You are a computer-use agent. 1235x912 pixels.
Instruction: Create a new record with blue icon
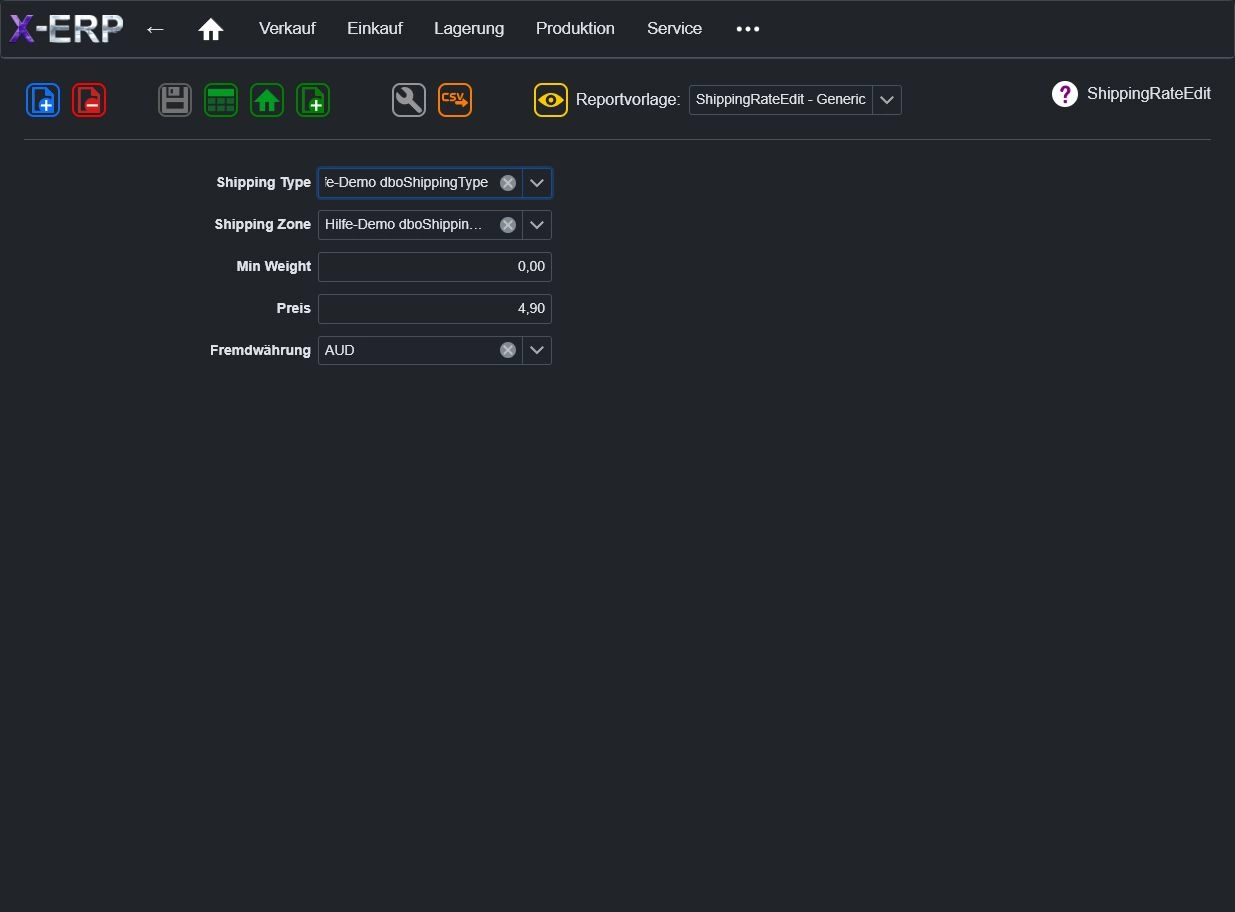pos(43,100)
